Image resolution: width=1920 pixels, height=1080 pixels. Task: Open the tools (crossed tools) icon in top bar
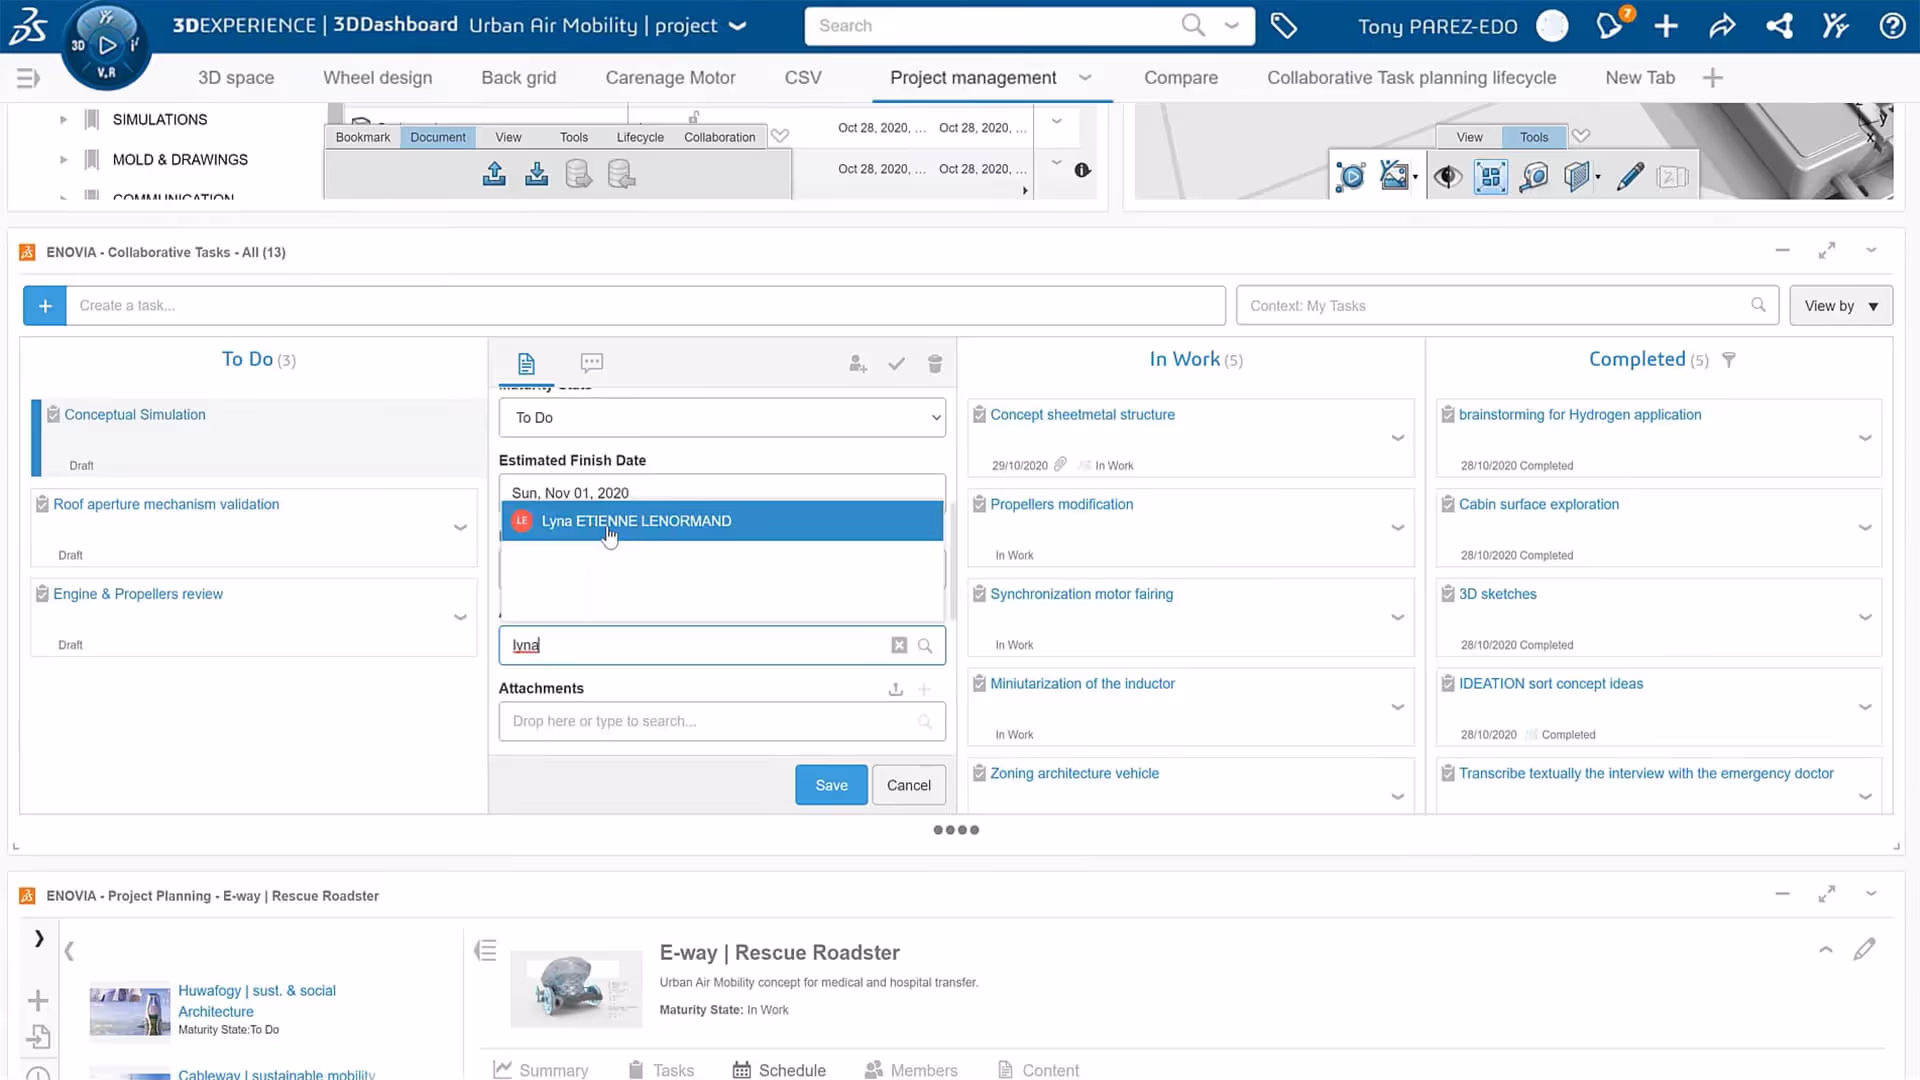pyautogui.click(x=1835, y=26)
